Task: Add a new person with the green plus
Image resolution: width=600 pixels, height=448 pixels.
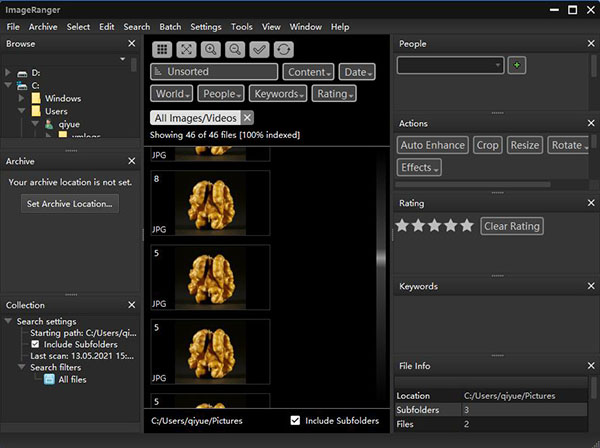Action: point(517,65)
